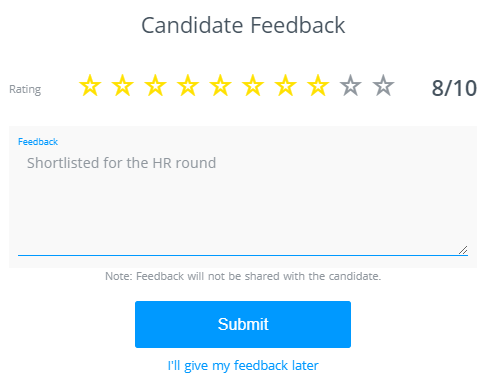Click the Rating label
The image size is (489, 387).
pyautogui.click(x=25, y=89)
